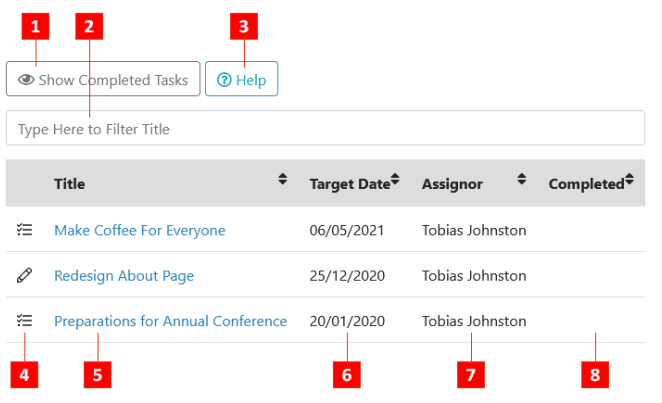
Task: Click the checklist icon beside Make Coffee For Everyone
Action: coord(24,230)
